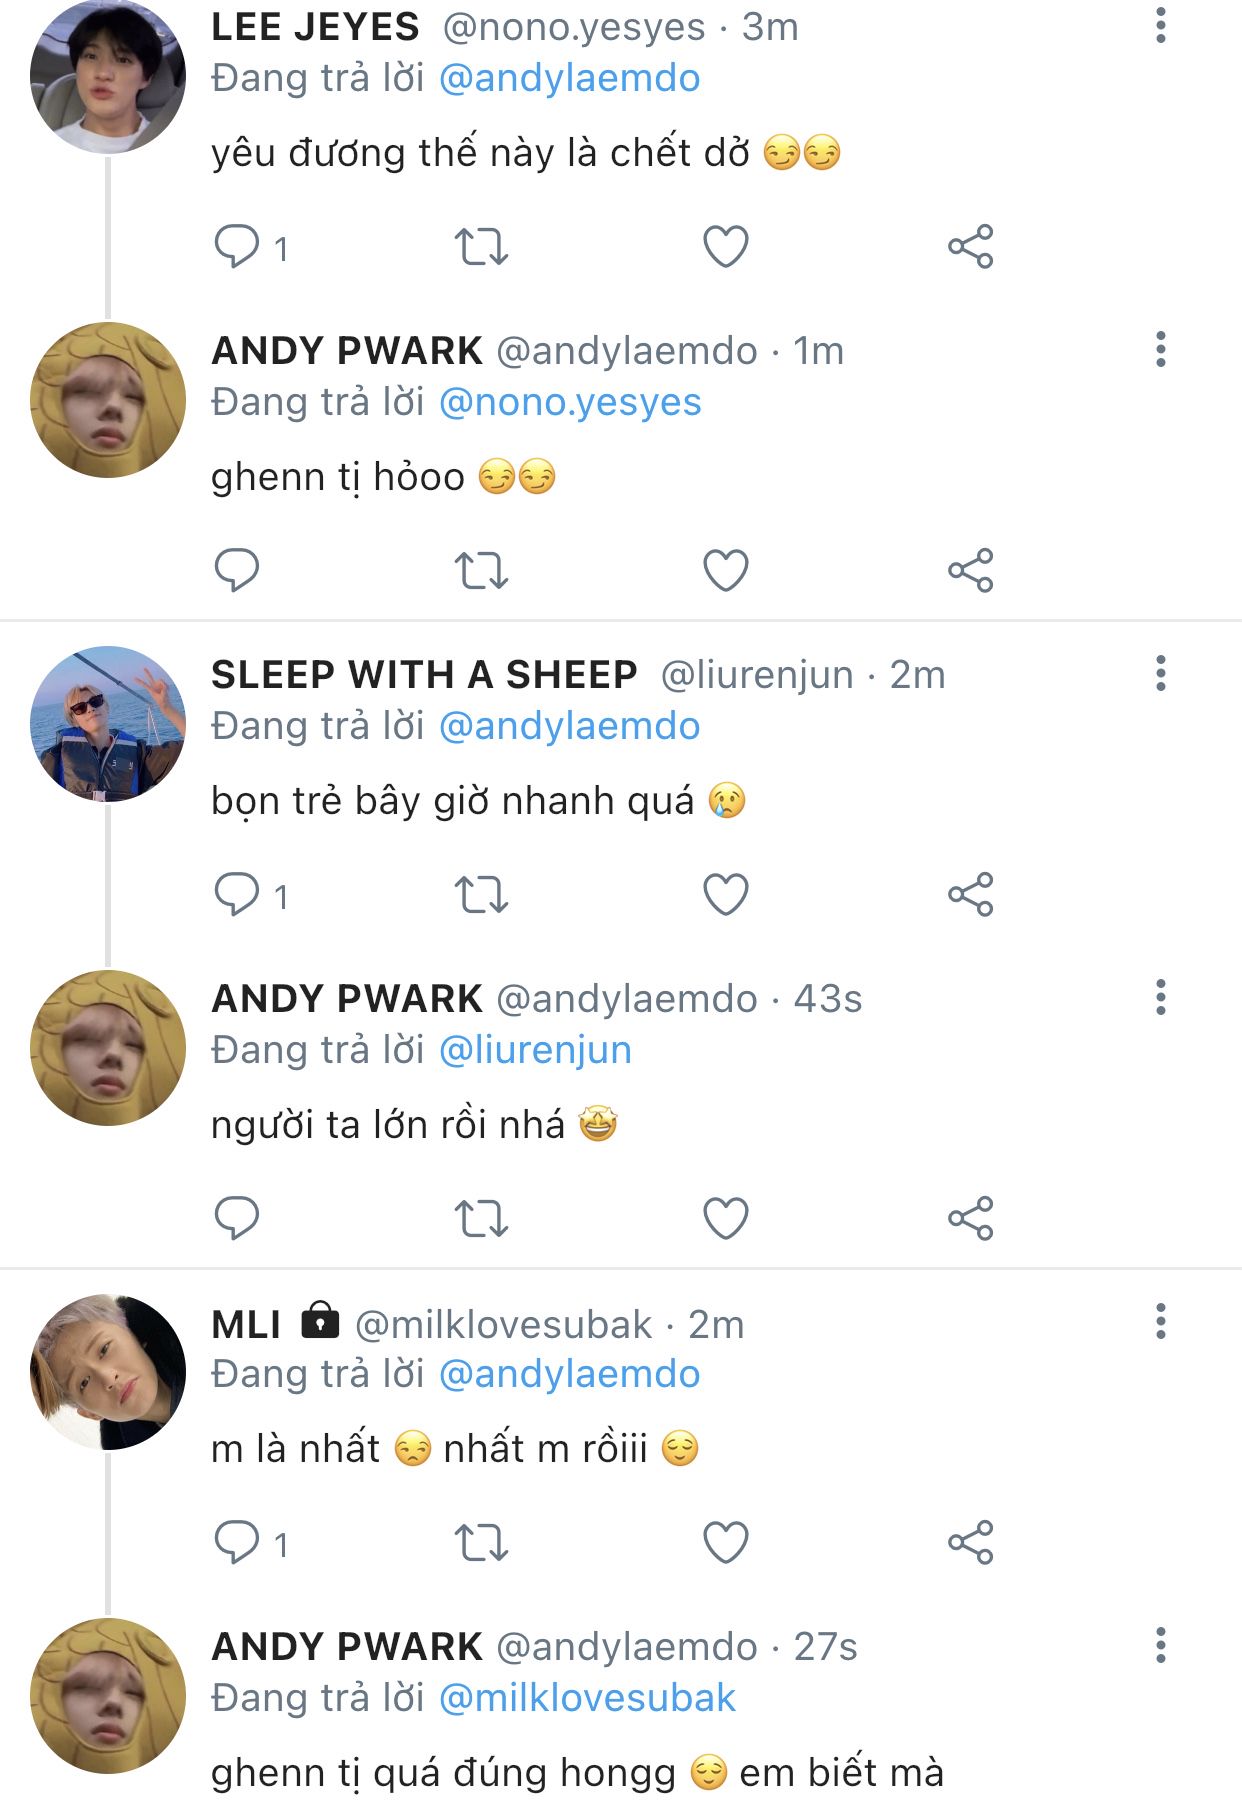Share LEE JEYES's tweet
Viewport: 1242px width, 1811px height.
970,246
